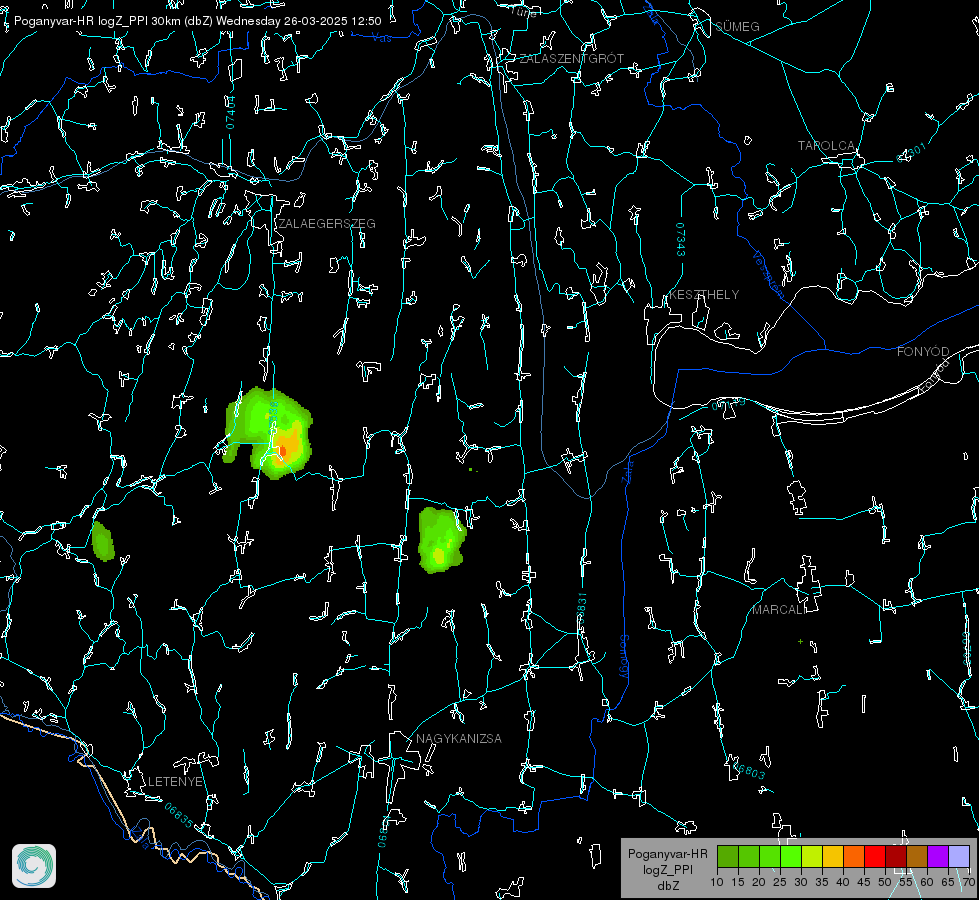Click the TAPOLCA city label

(x=826, y=146)
